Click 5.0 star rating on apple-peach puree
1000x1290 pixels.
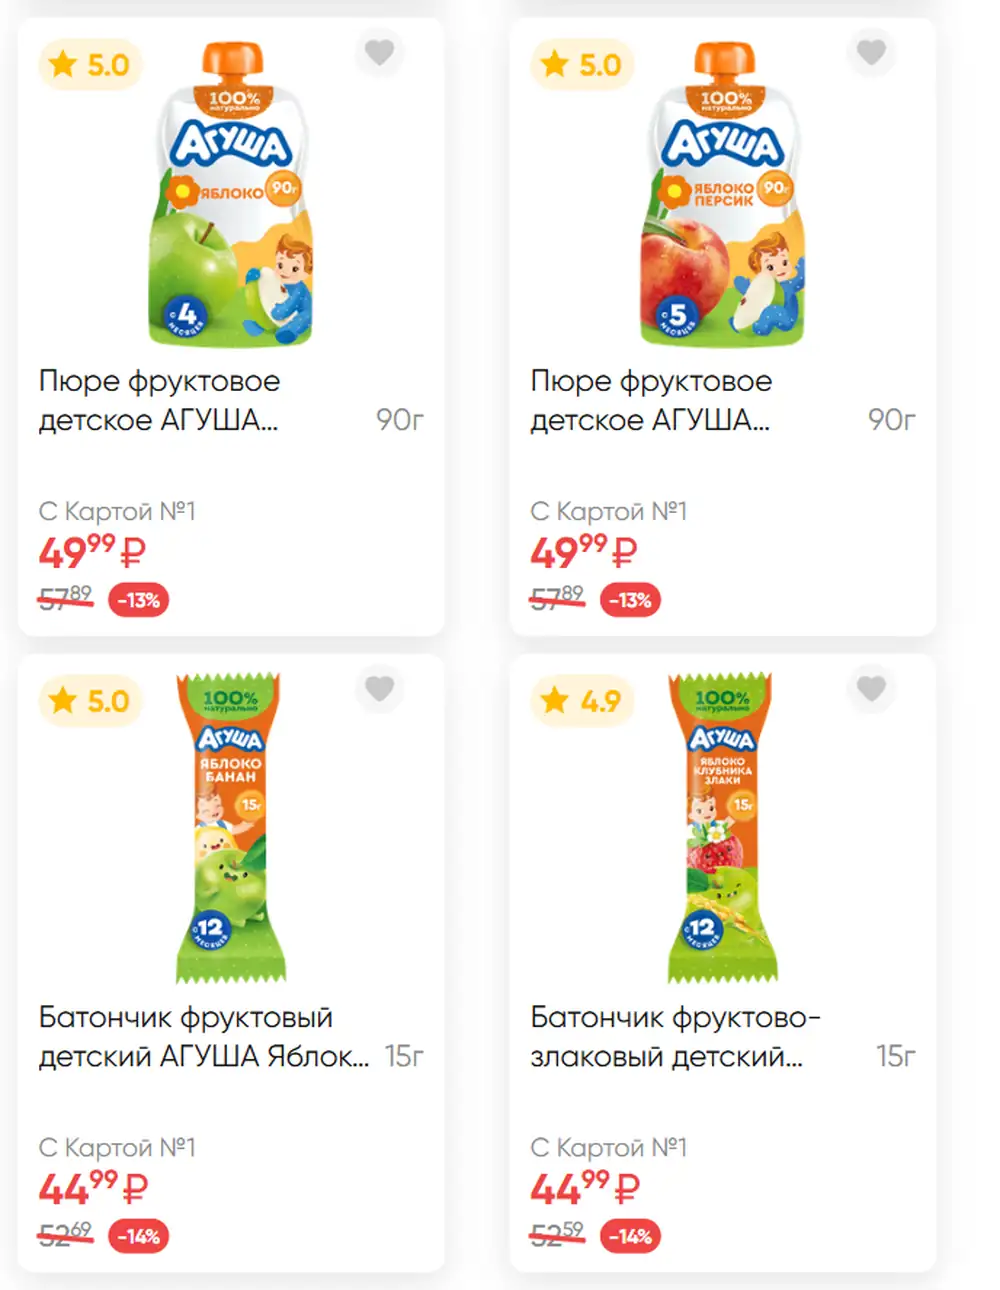pos(582,65)
